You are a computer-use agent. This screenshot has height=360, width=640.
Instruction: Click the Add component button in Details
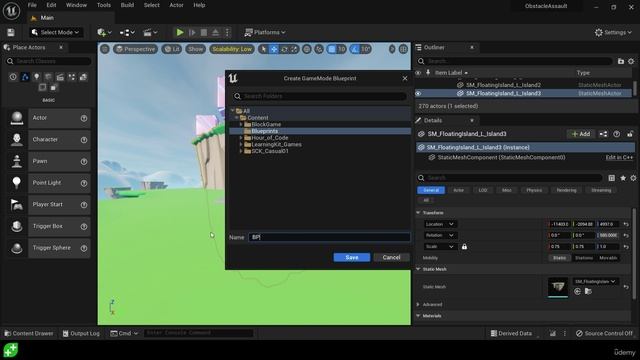tap(580, 134)
